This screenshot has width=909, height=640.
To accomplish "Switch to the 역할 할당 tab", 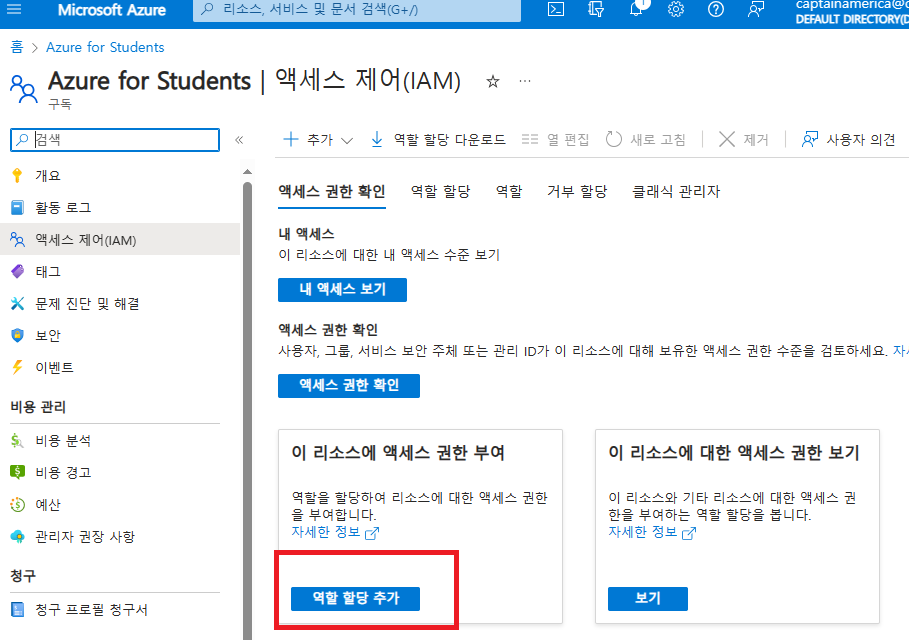I will click(441, 191).
